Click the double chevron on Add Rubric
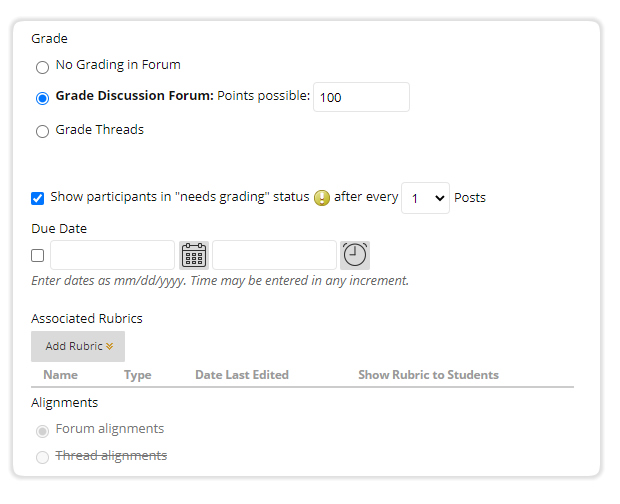 [x=110, y=346]
